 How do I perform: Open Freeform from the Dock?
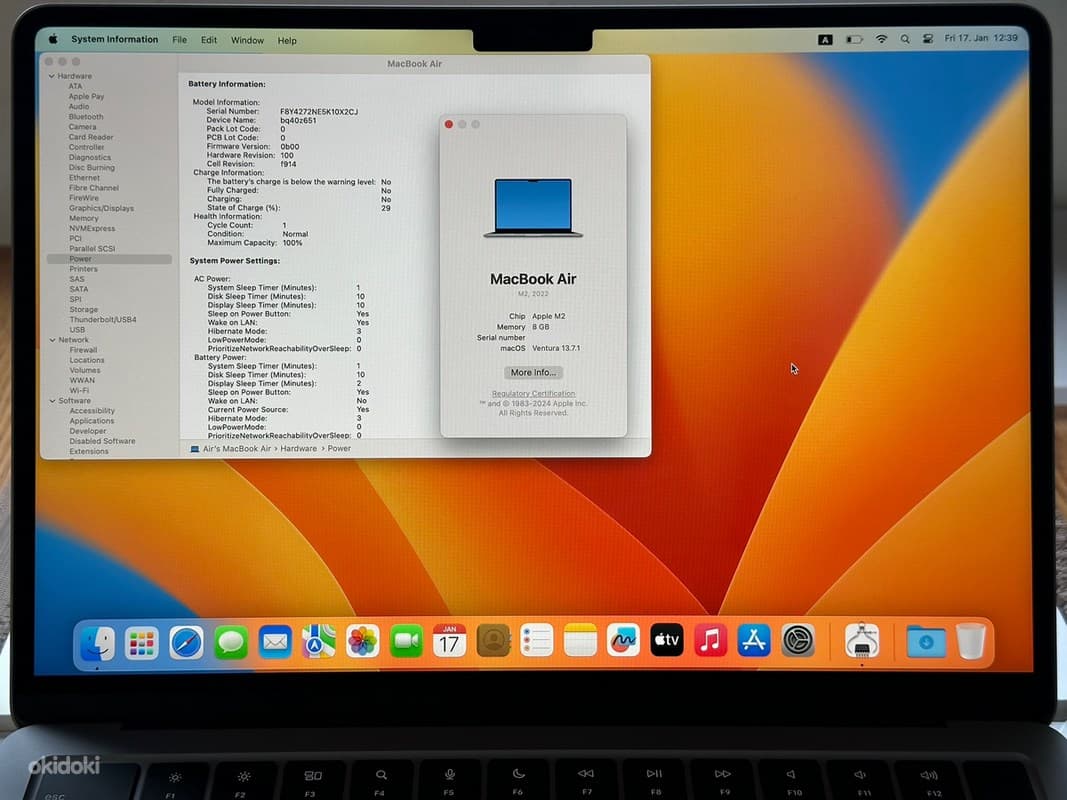coord(623,641)
